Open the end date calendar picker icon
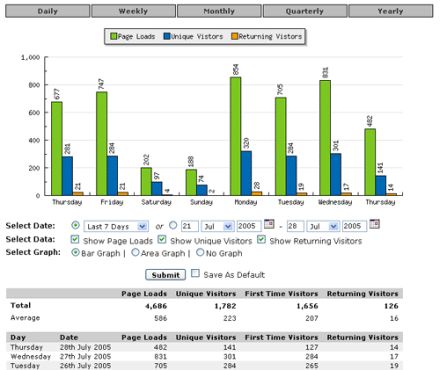This screenshot has width=440, height=370. pos(375,224)
